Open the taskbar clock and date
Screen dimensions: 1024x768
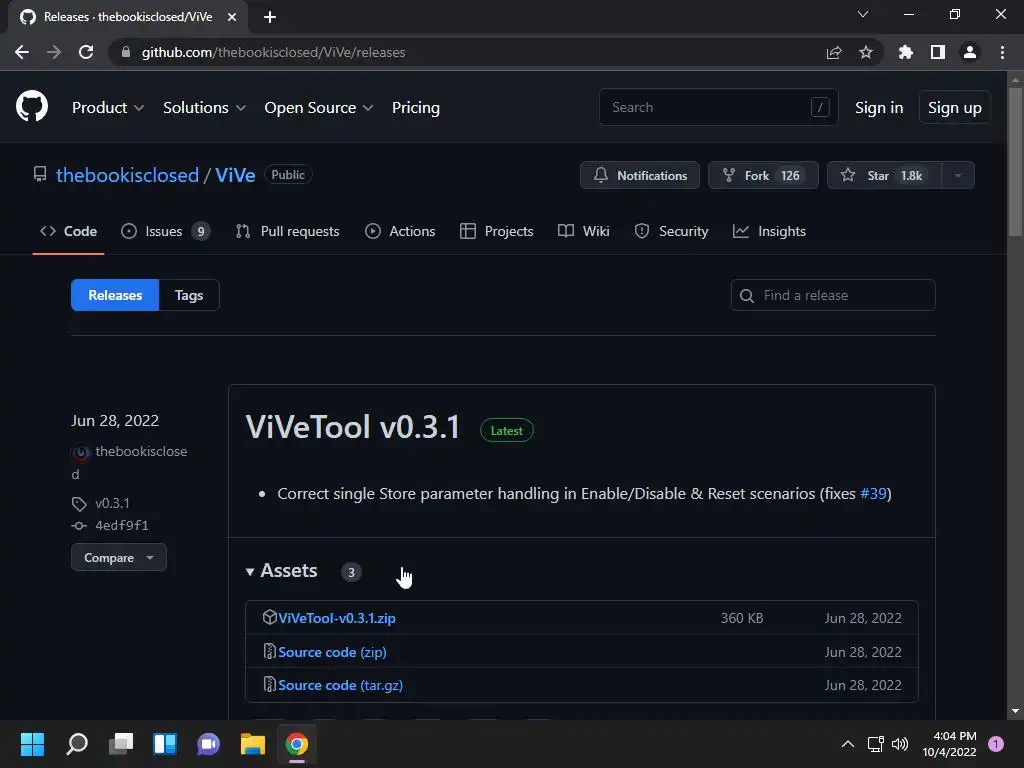(x=949, y=744)
